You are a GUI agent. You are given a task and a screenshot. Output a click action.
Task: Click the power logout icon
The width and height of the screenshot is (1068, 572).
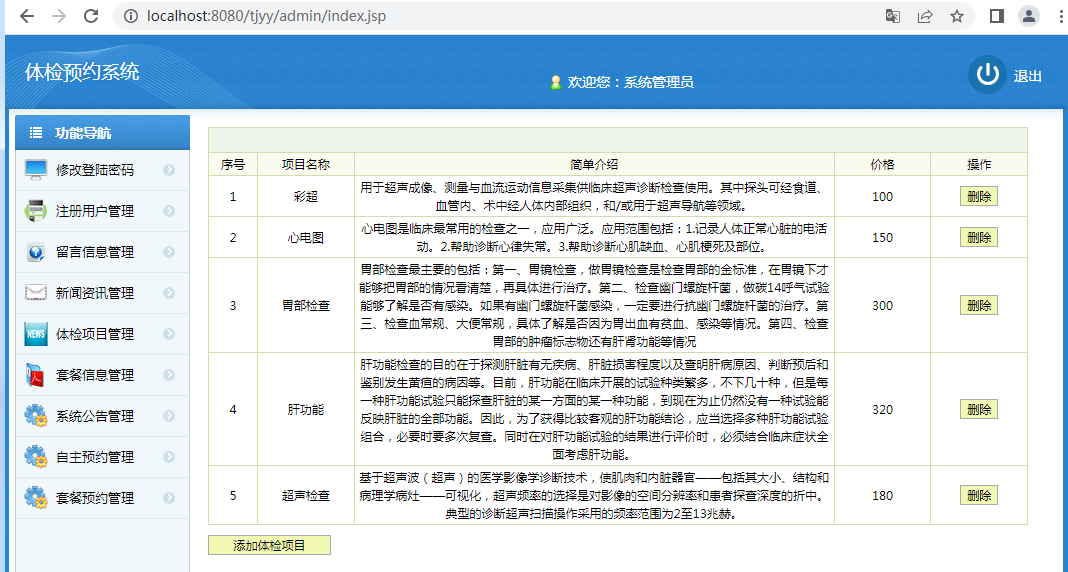987,74
